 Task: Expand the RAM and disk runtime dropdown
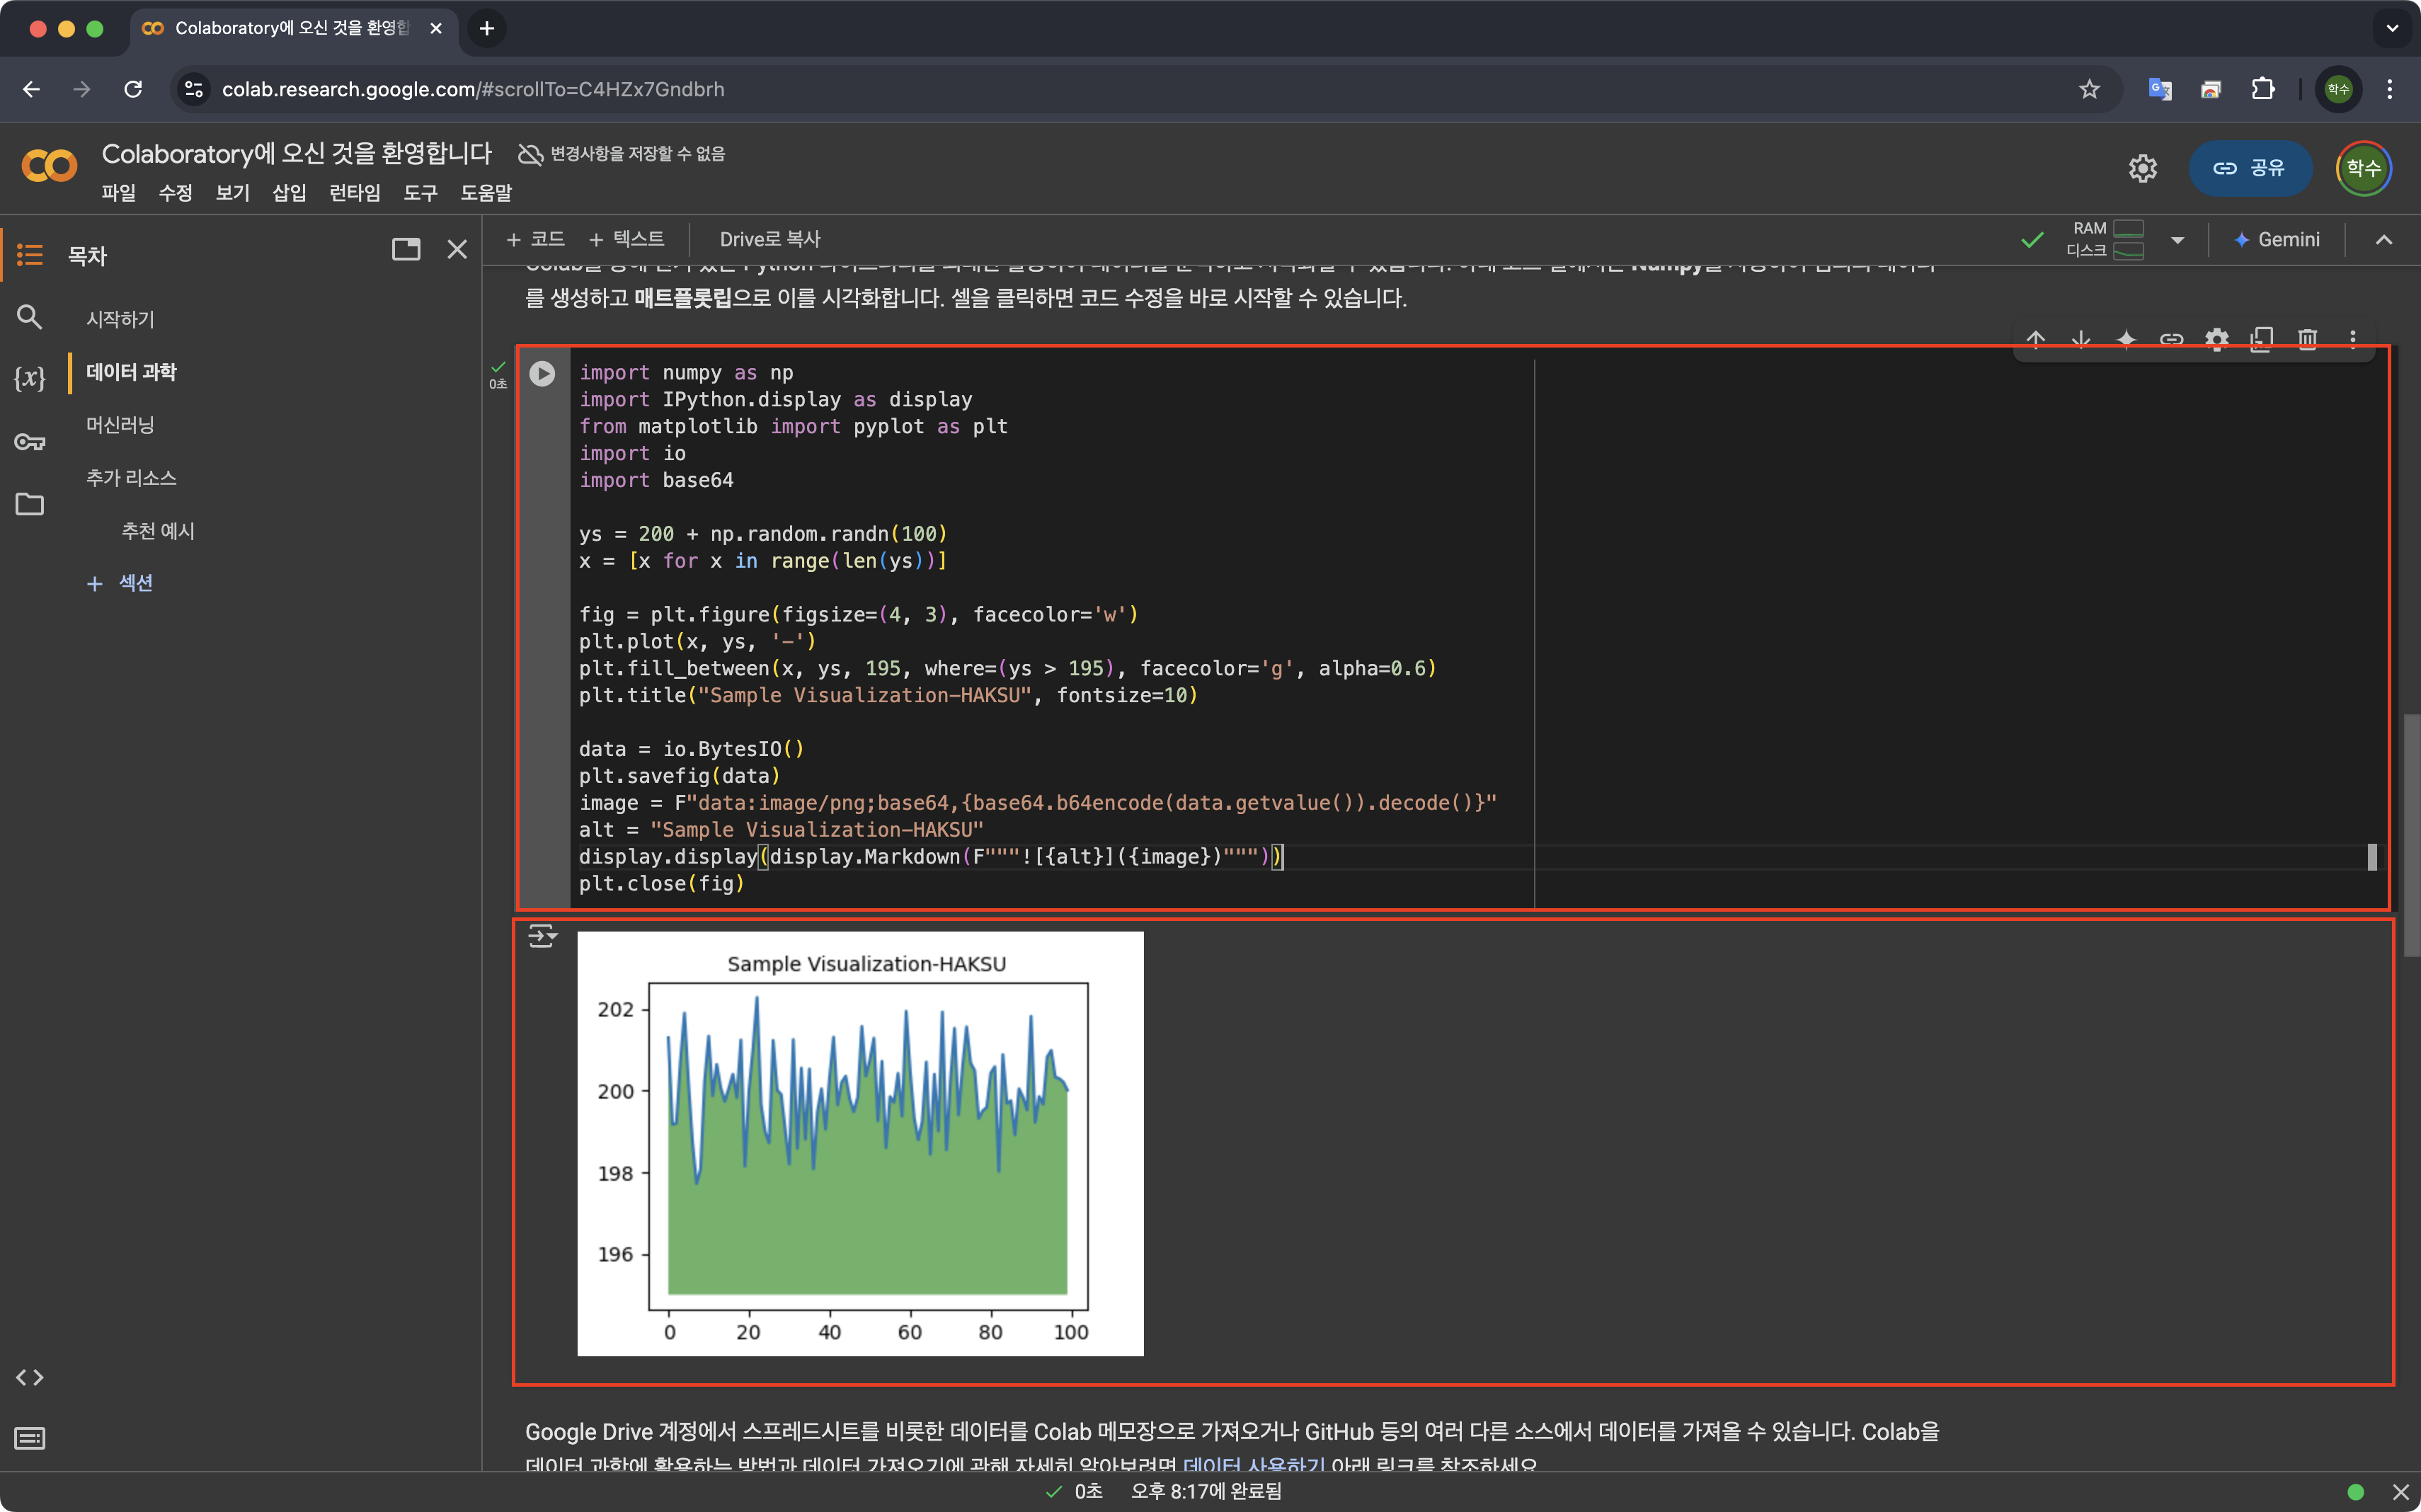point(2177,240)
